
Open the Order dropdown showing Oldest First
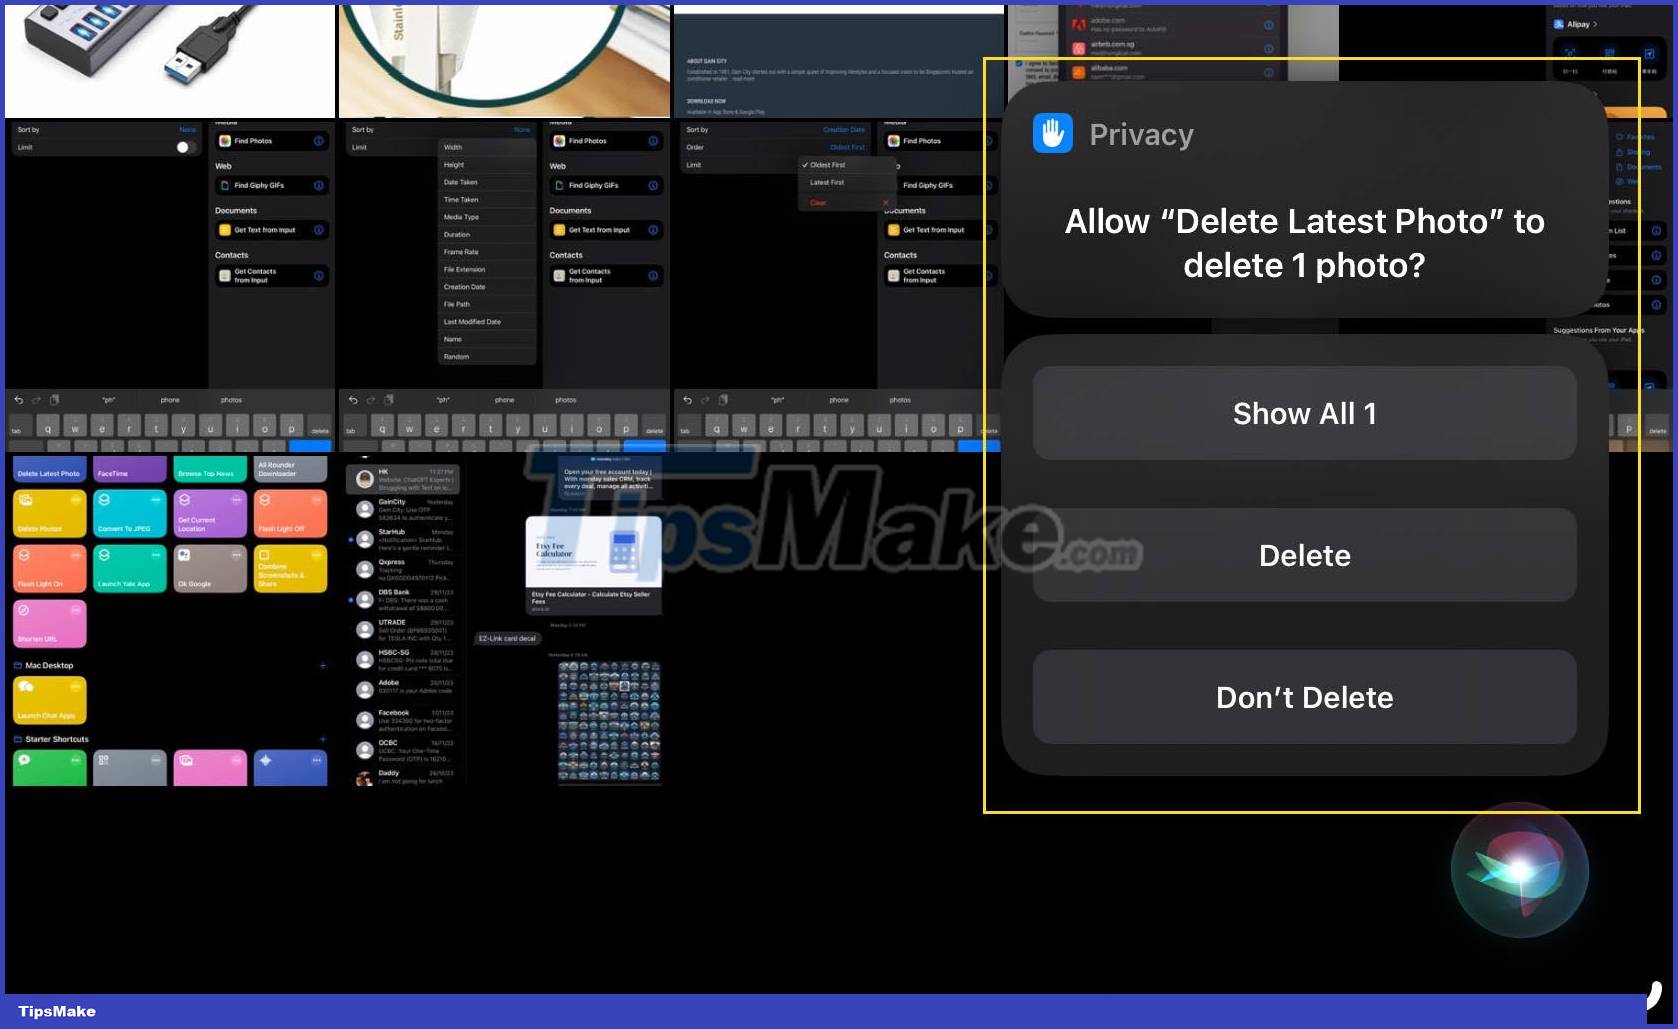pos(846,147)
